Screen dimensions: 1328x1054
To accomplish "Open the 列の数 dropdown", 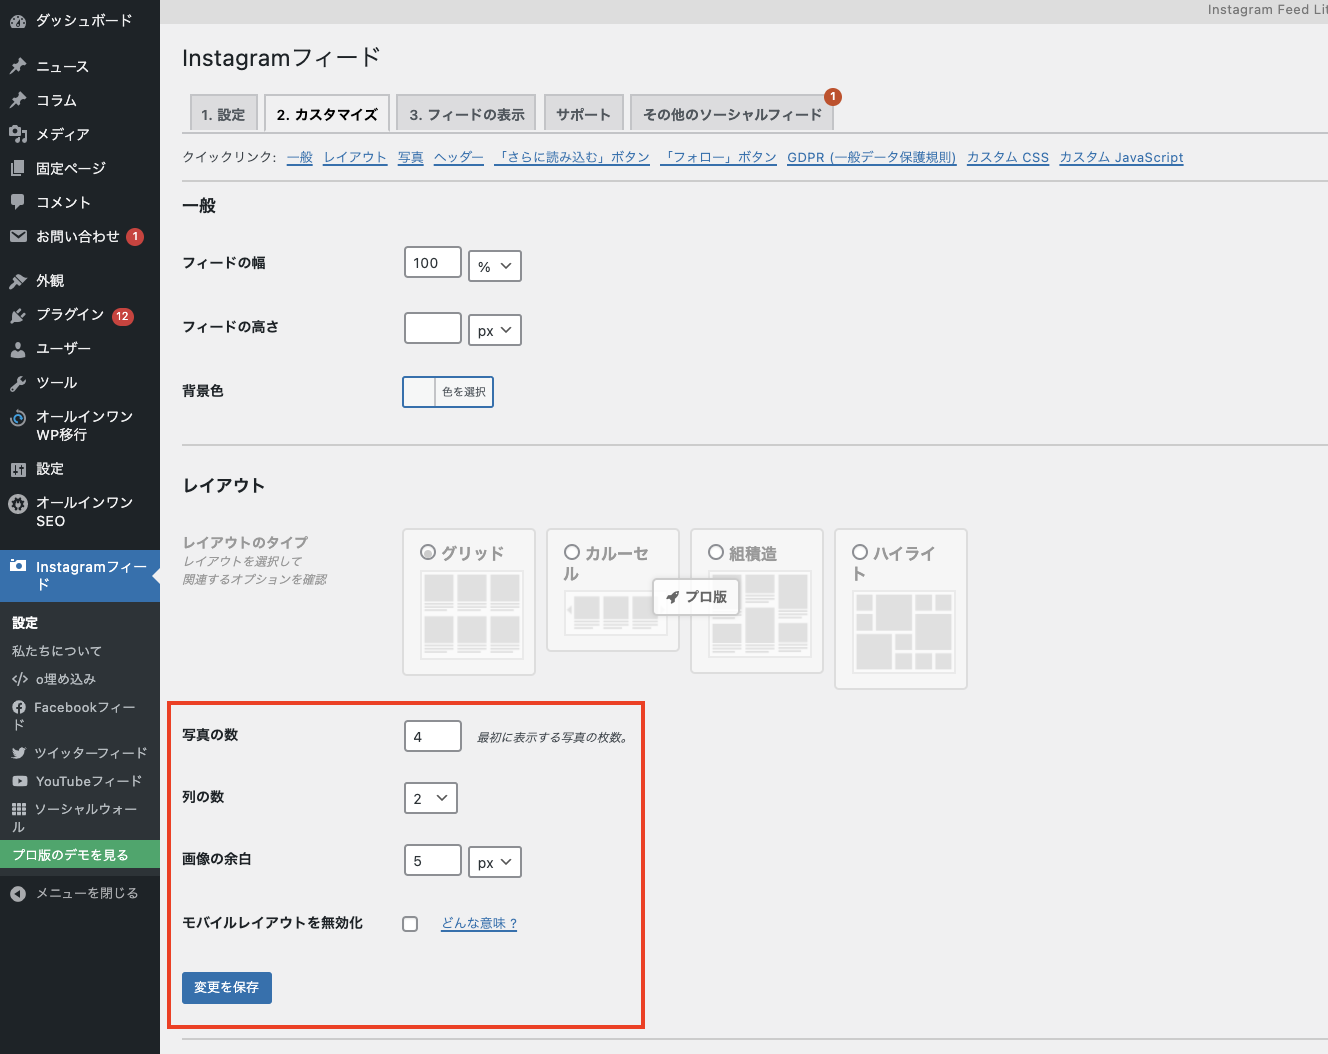I will click(431, 798).
